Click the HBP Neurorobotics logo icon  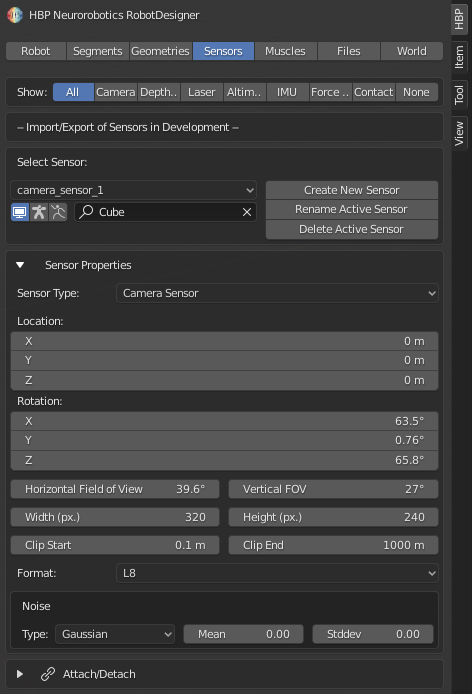click(x=15, y=15)
